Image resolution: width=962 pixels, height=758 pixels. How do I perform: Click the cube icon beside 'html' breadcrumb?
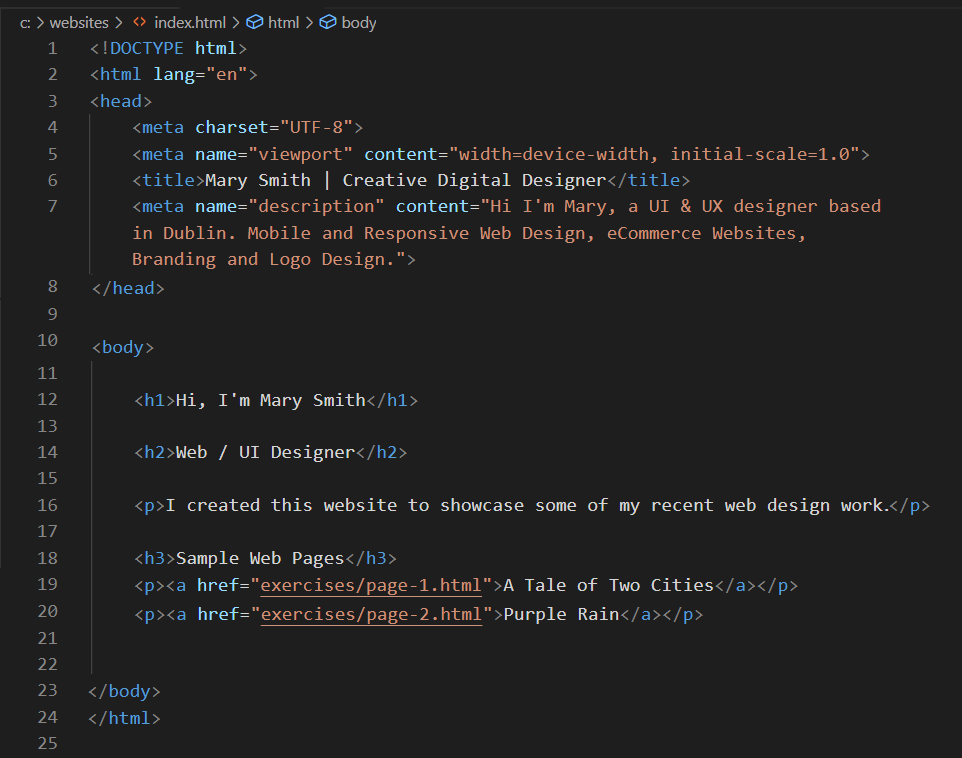click(x=255, y=22)
